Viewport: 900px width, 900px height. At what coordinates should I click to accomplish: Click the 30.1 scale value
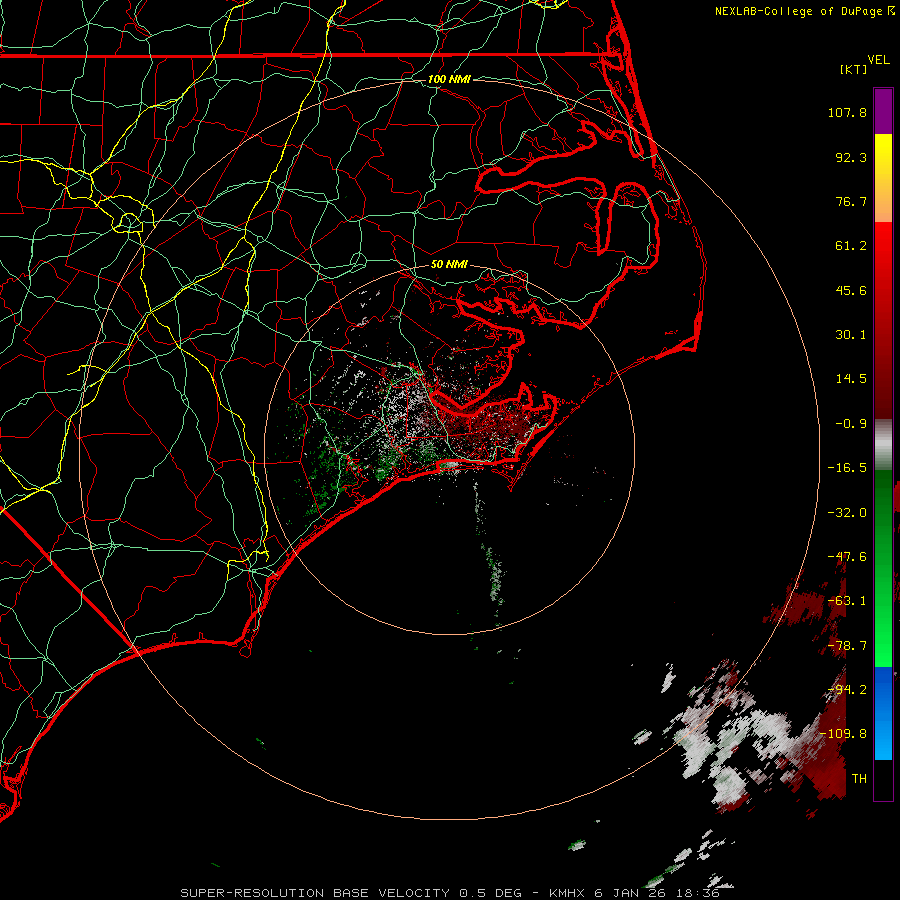point(851,335)
